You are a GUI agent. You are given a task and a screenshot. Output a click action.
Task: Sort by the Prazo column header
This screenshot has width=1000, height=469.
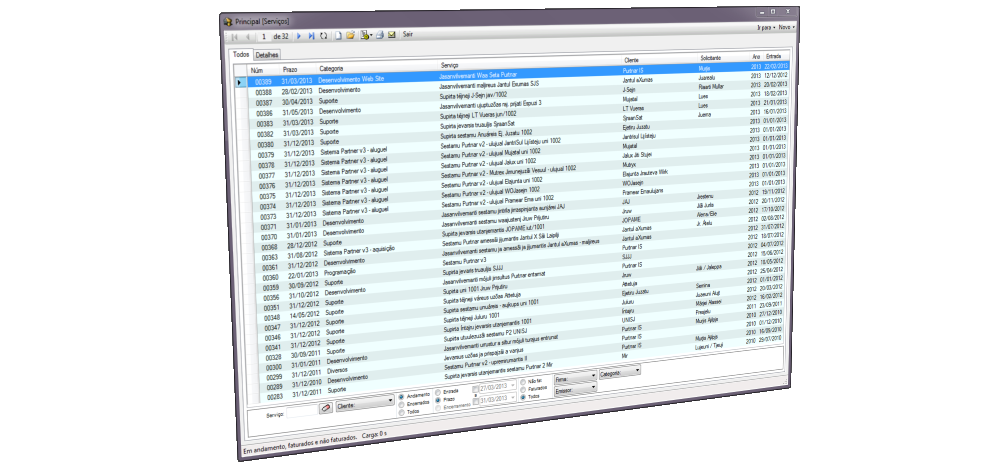(290, 68)
